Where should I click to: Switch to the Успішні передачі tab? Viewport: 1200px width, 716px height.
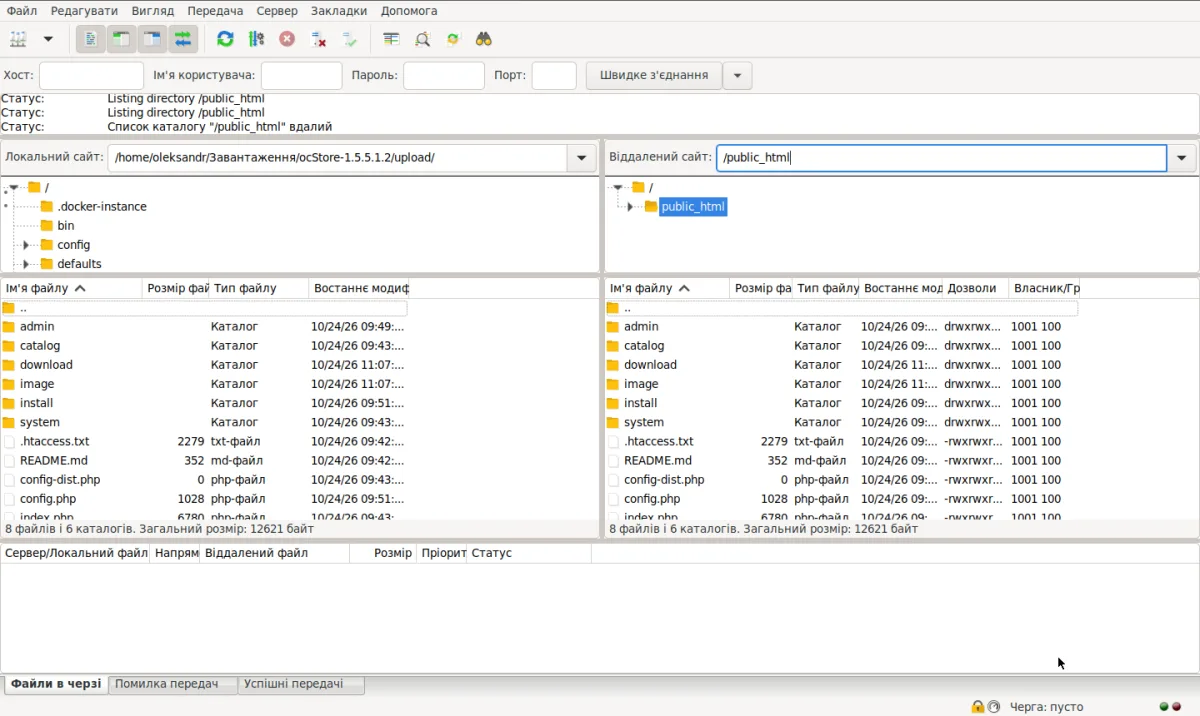pyautogui.click(x=301, y=684)
